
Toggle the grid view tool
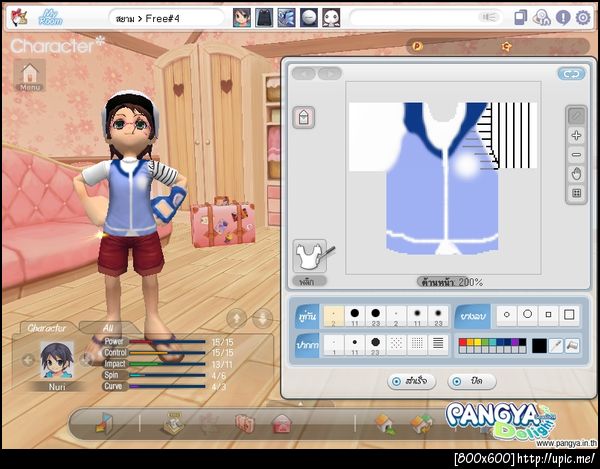[x=576, y=193]
